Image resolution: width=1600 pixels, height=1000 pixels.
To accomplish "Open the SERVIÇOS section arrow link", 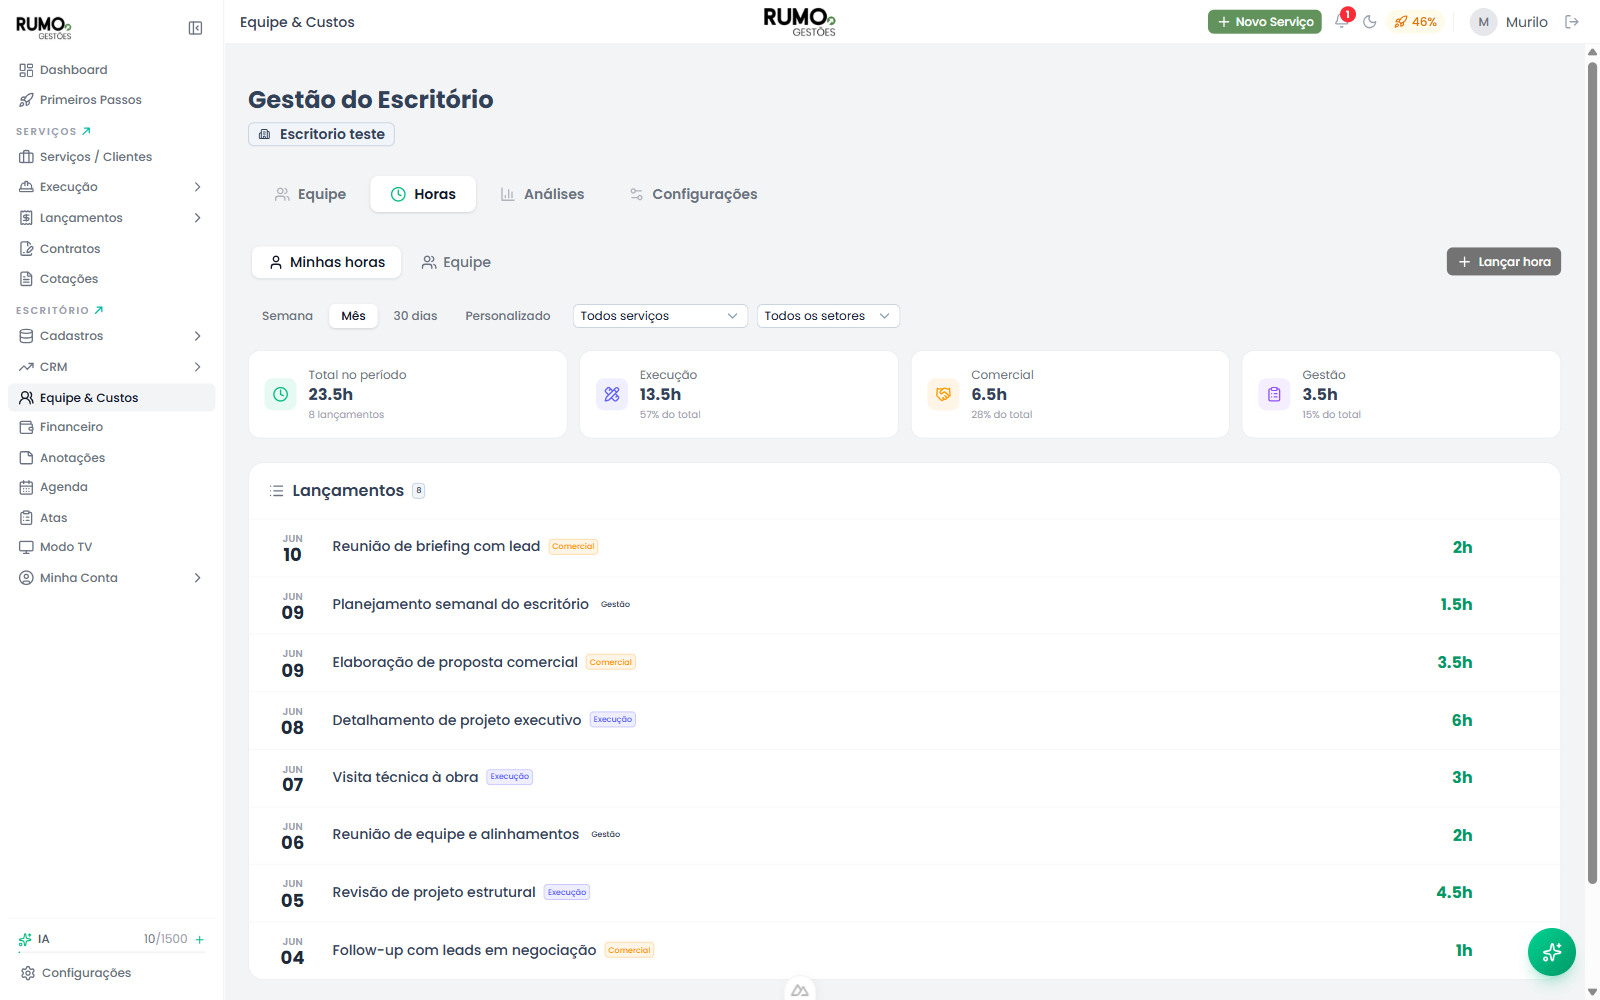I will pyautogui.click(x=87, y=131).
